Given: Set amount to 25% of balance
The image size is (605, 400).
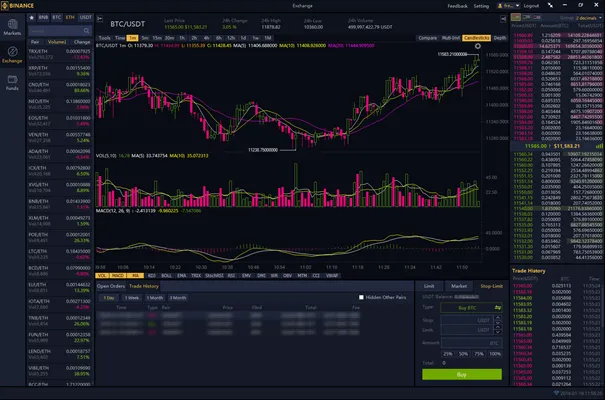Looking at the screenshot, I should click(x=448, y=354).
